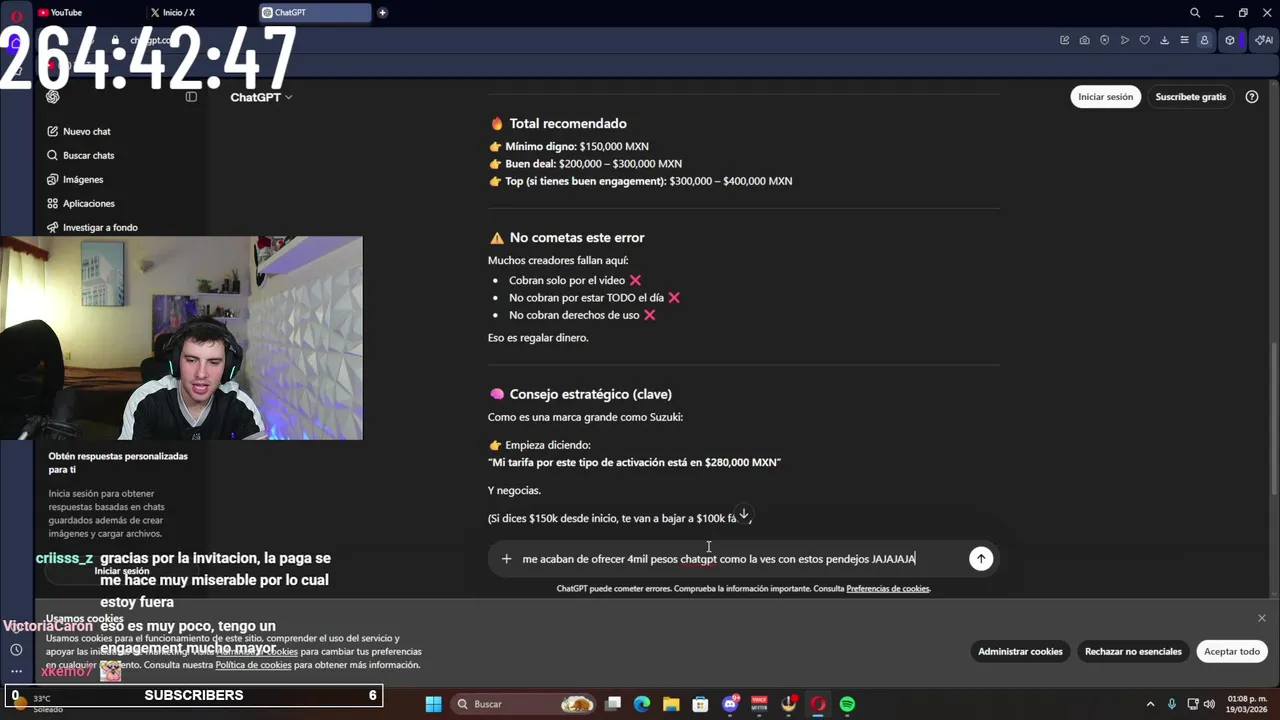
Task: Open the Opera browser tab search icon
Action: tap(1195, 13)
